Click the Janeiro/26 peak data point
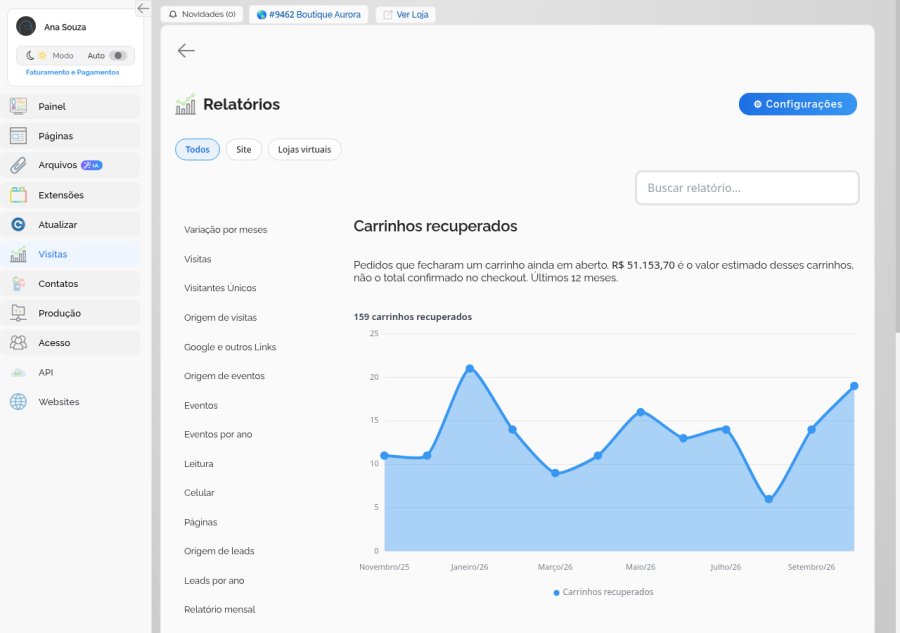This screenshot has height=633, width=900. tap(470, 368)
